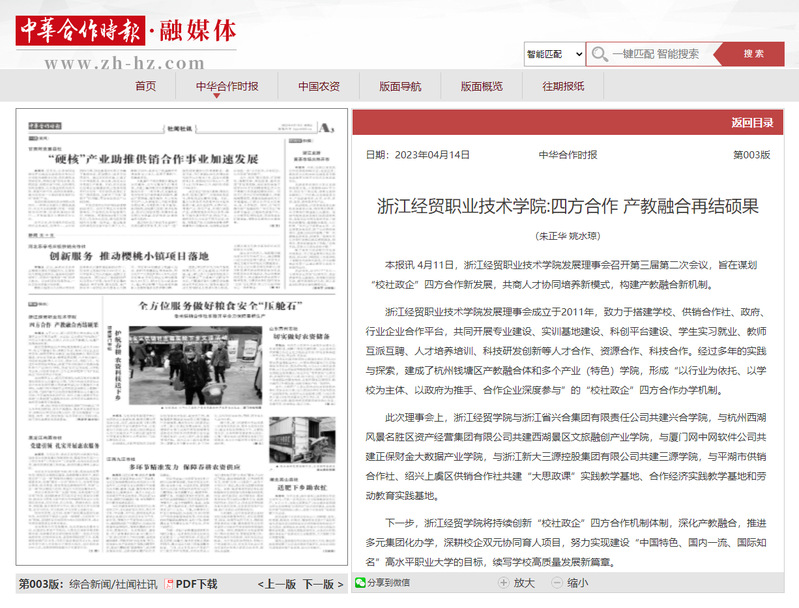Open 往期报纸 archive
Screen dimensions: 799x608
[563, 86]
